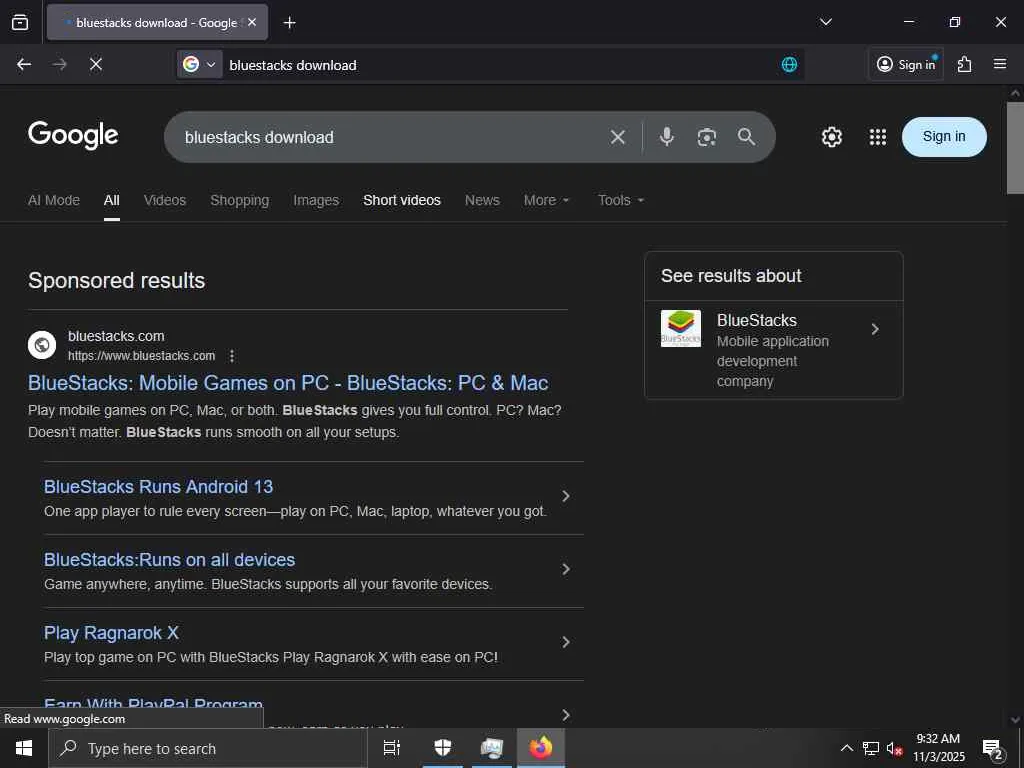Image resolution: width=1024 pixels, height=768 pixels.
Task: Switch to Shopping results tab
Action: click(x=240, y=200)
